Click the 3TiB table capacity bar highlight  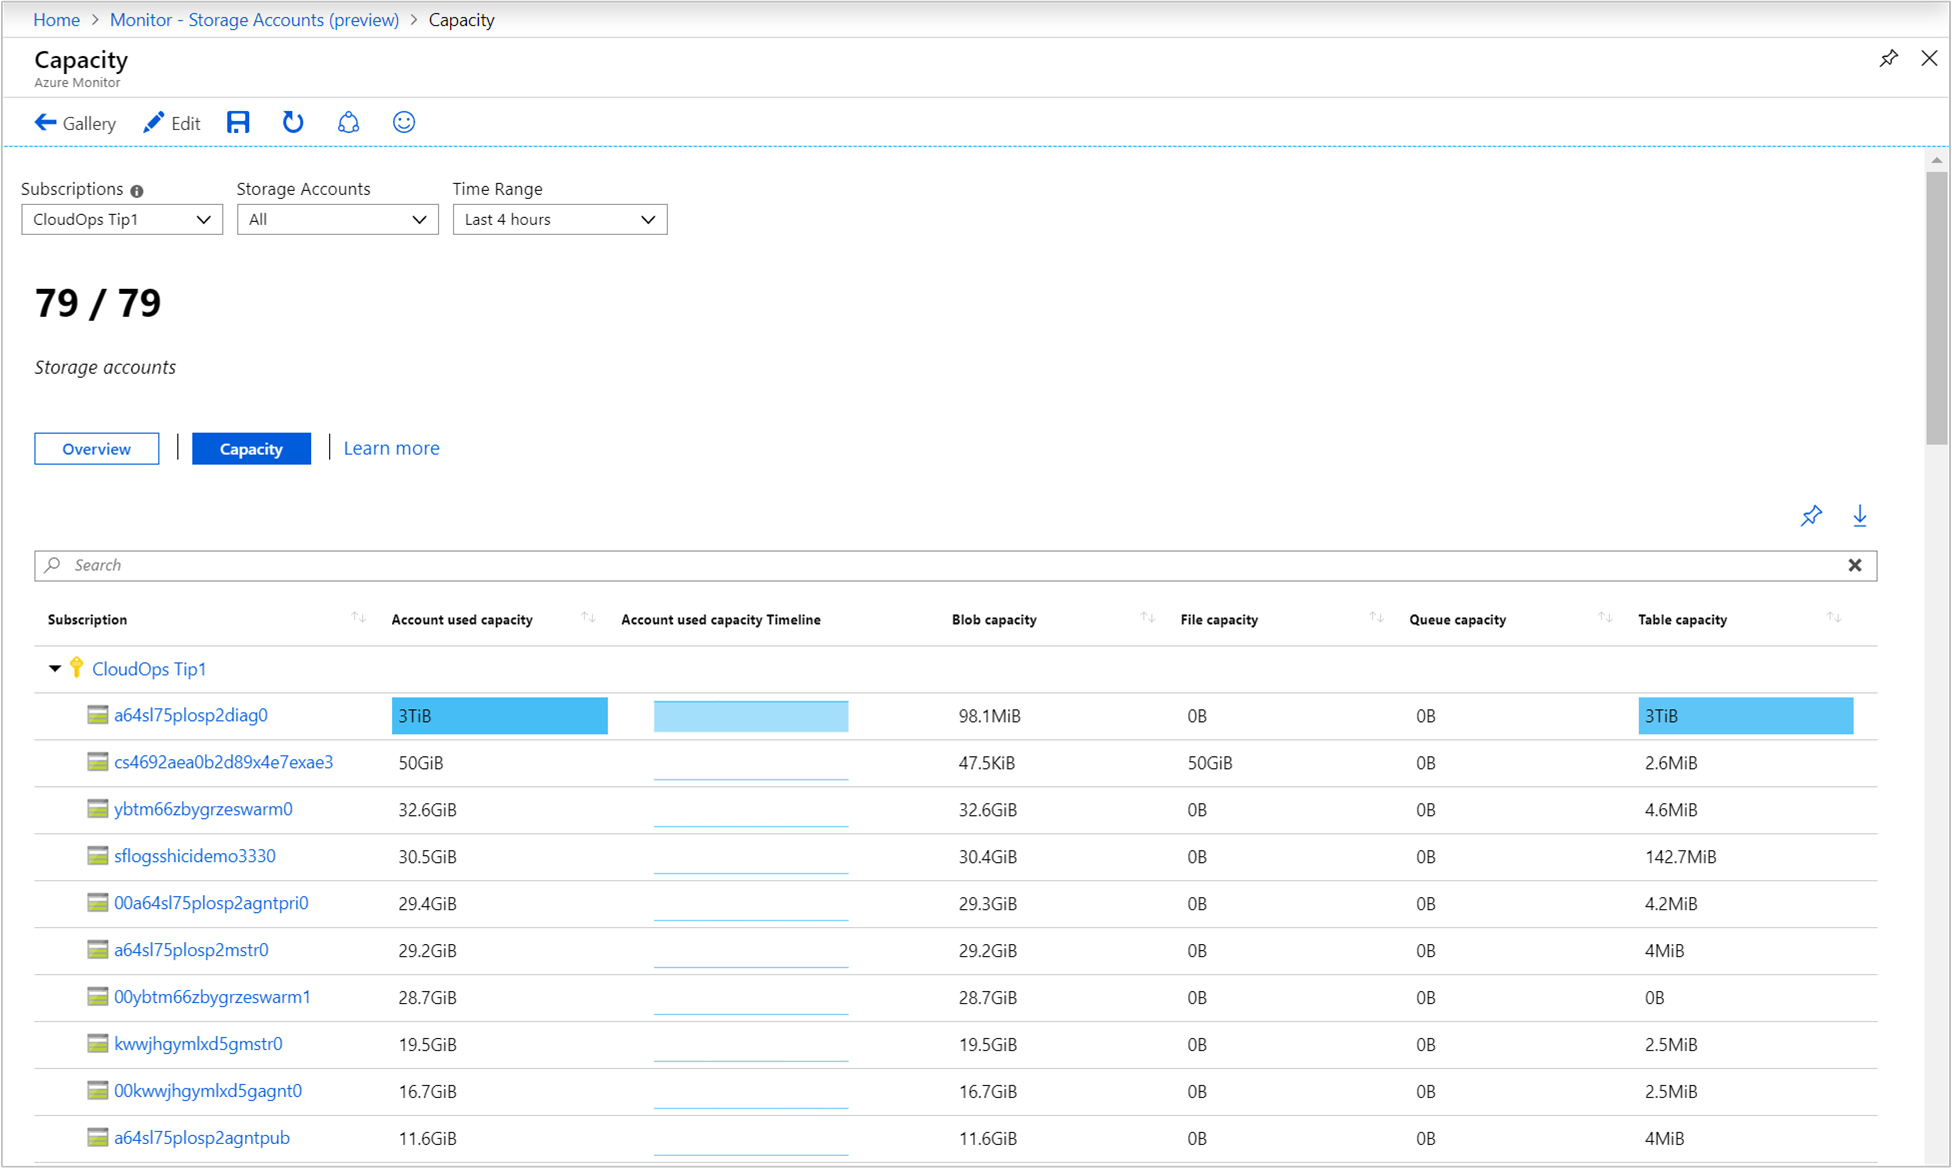click(1745, 715)
